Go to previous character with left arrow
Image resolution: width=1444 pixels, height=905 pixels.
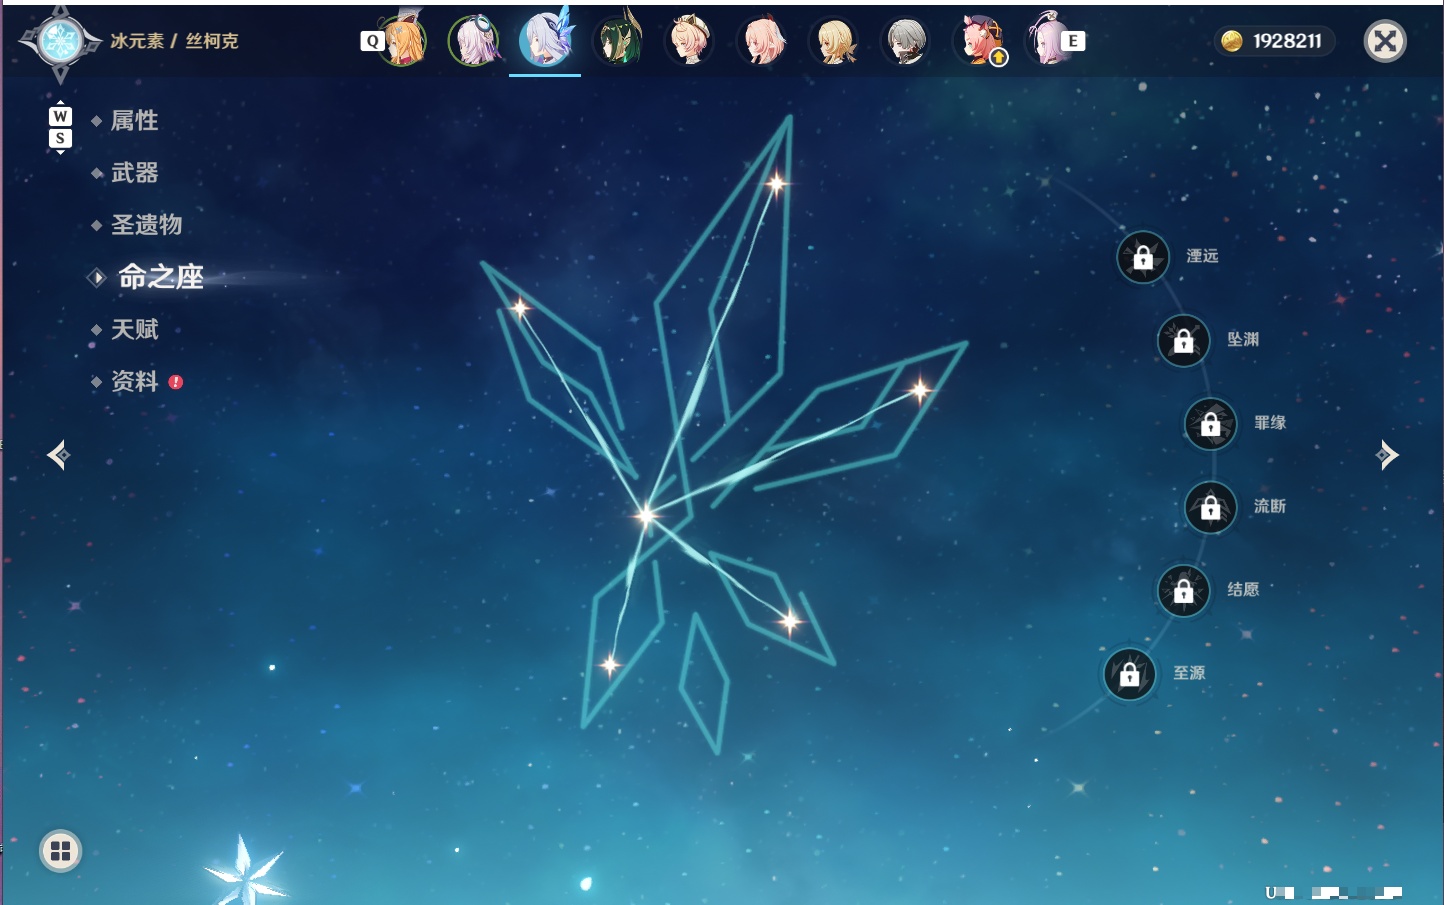click(x=58, y=455)
